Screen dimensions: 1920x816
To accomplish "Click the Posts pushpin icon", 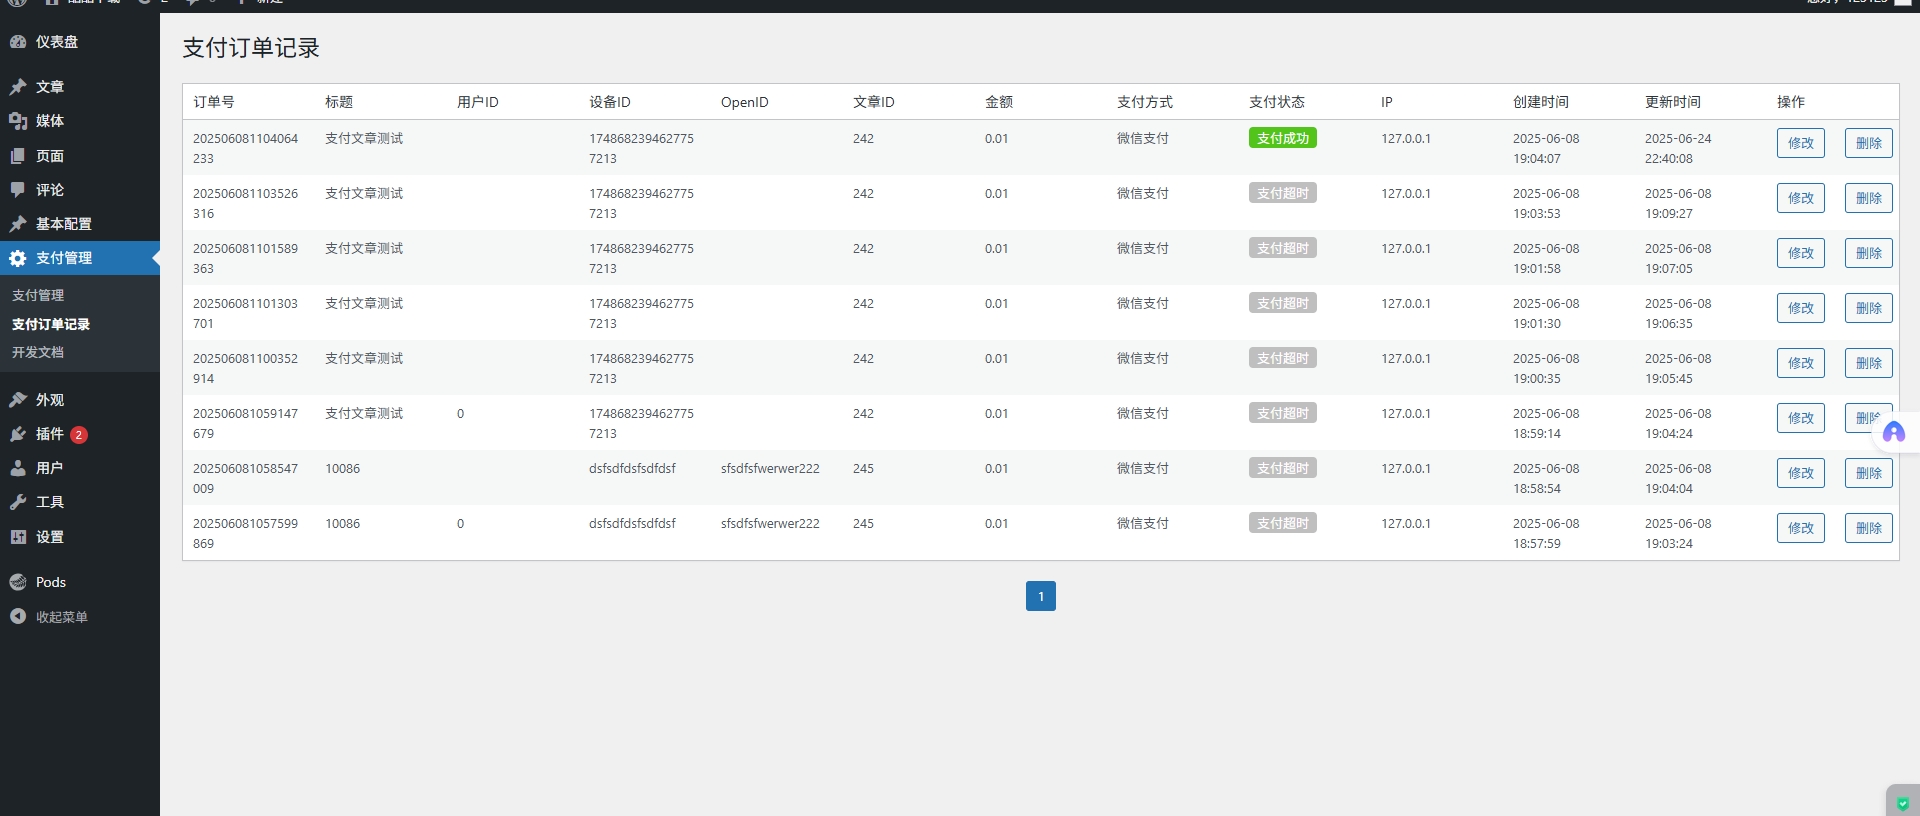I will click(18, 87).
